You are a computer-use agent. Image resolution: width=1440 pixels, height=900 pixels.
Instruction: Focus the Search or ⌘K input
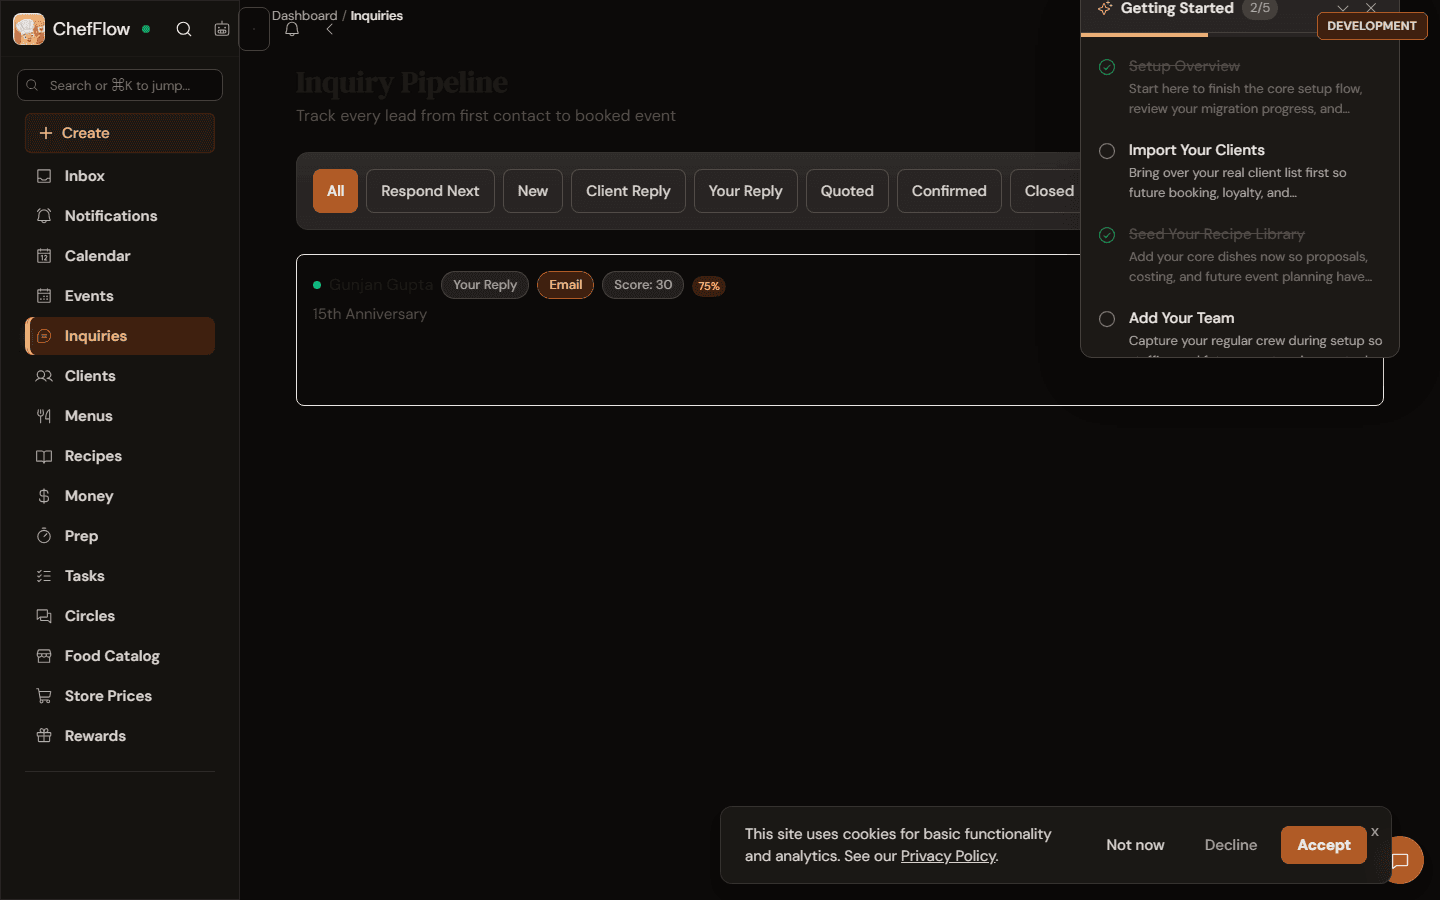[120, 85]
